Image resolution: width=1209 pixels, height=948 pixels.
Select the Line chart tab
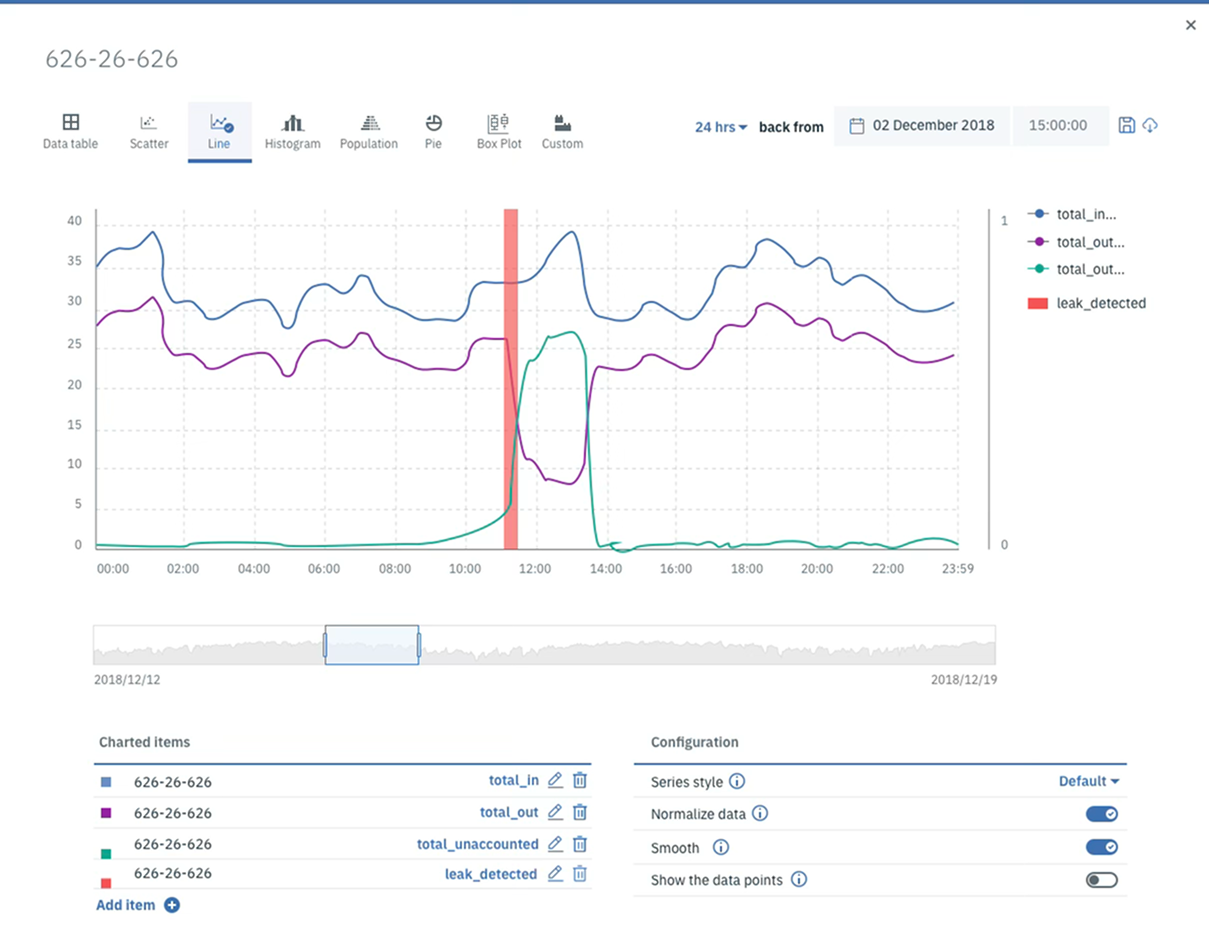[220, 132]
